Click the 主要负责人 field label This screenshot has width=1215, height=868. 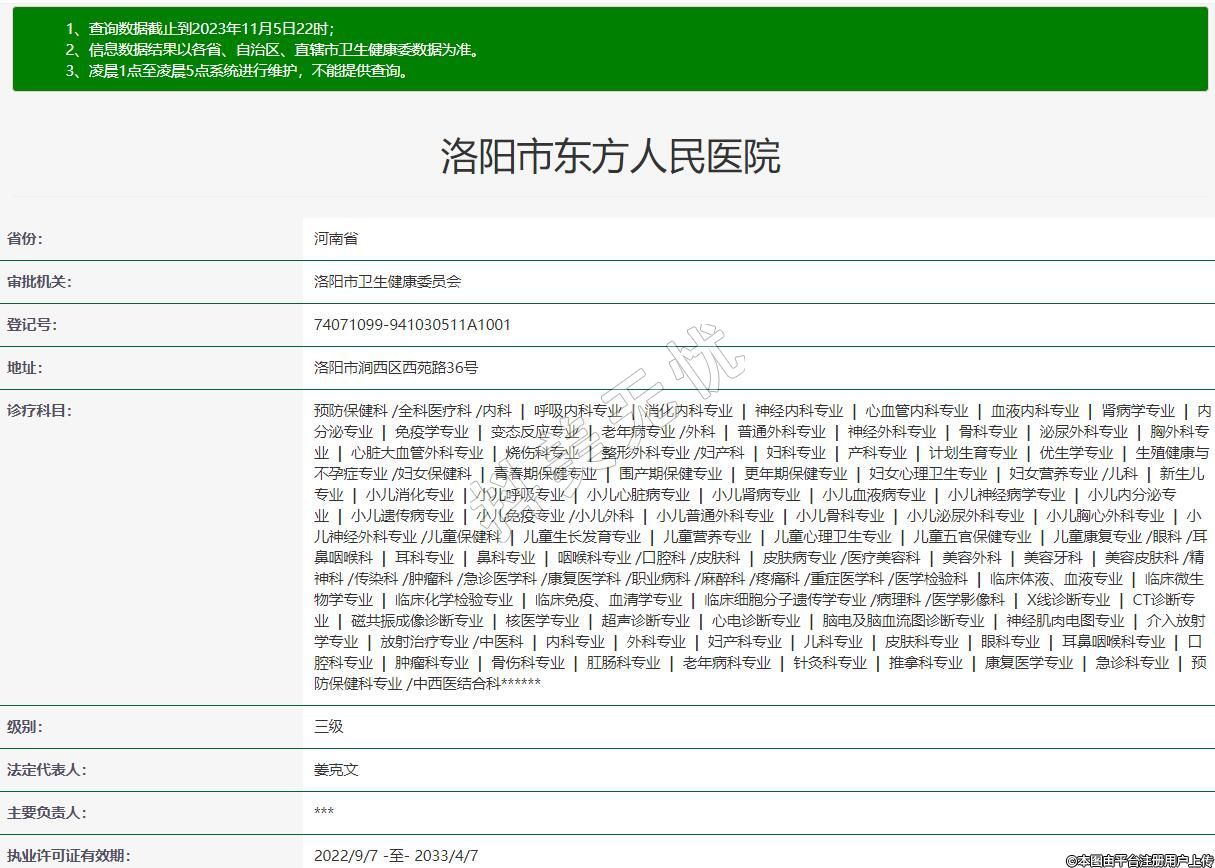[46, 813]
